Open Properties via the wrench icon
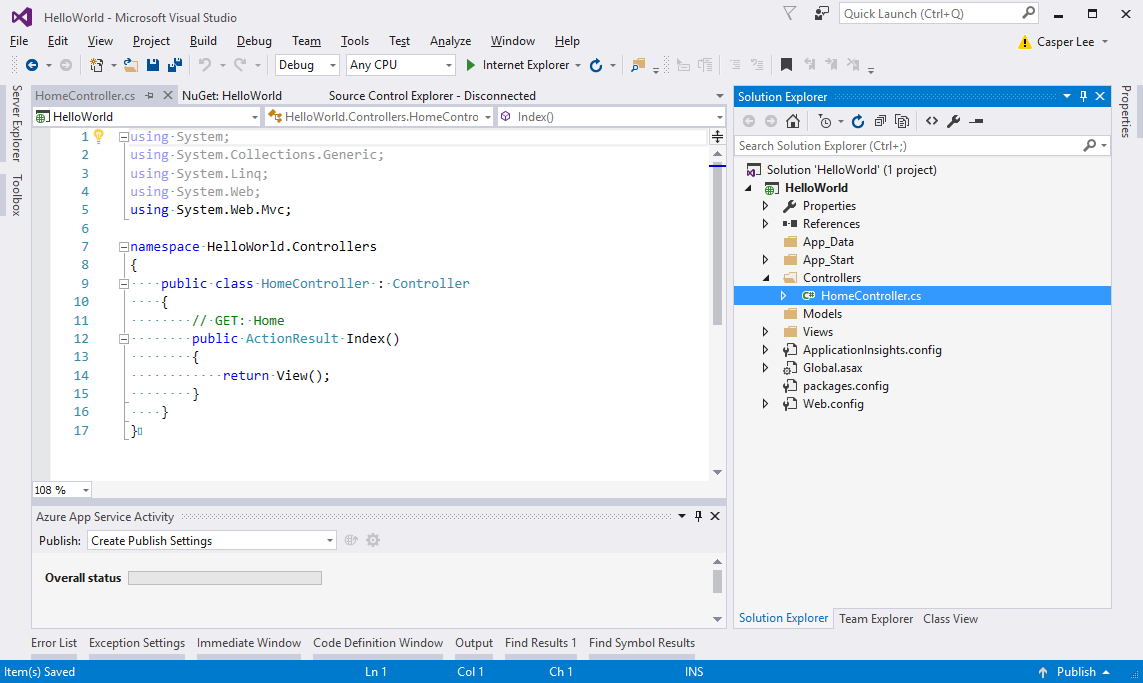Image resolution: width=1143 pixels, height=683 pixels. [x=953, y=121]
